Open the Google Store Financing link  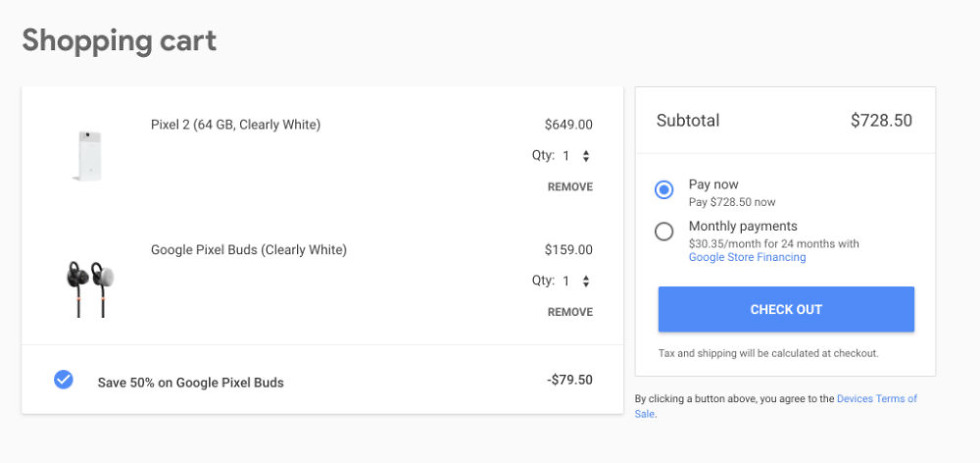click(x=747, y=257)
